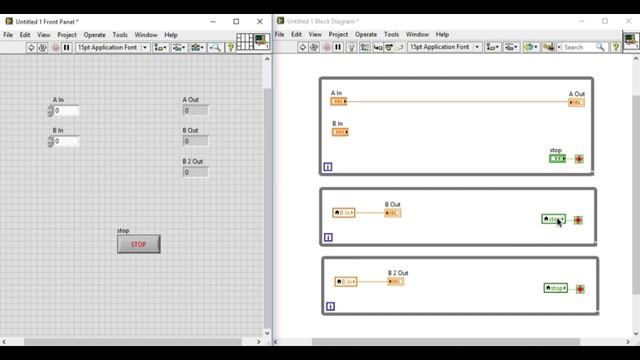Click search magnifier icon in Block Diagram
This screenshot has height=360, width=640.
[600, 47]
